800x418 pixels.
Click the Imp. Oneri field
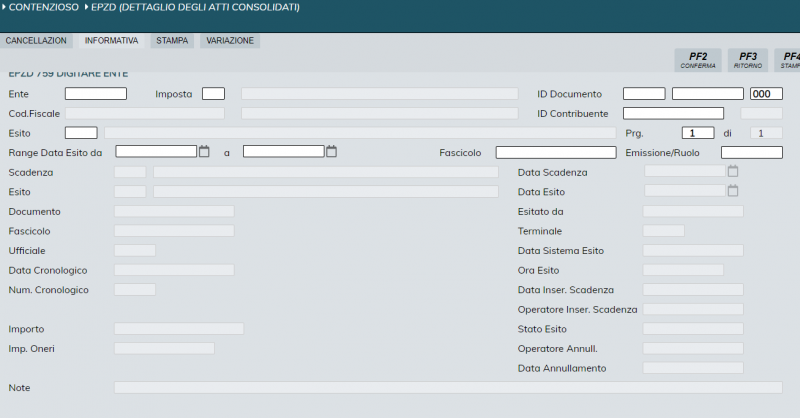(164, 348)
